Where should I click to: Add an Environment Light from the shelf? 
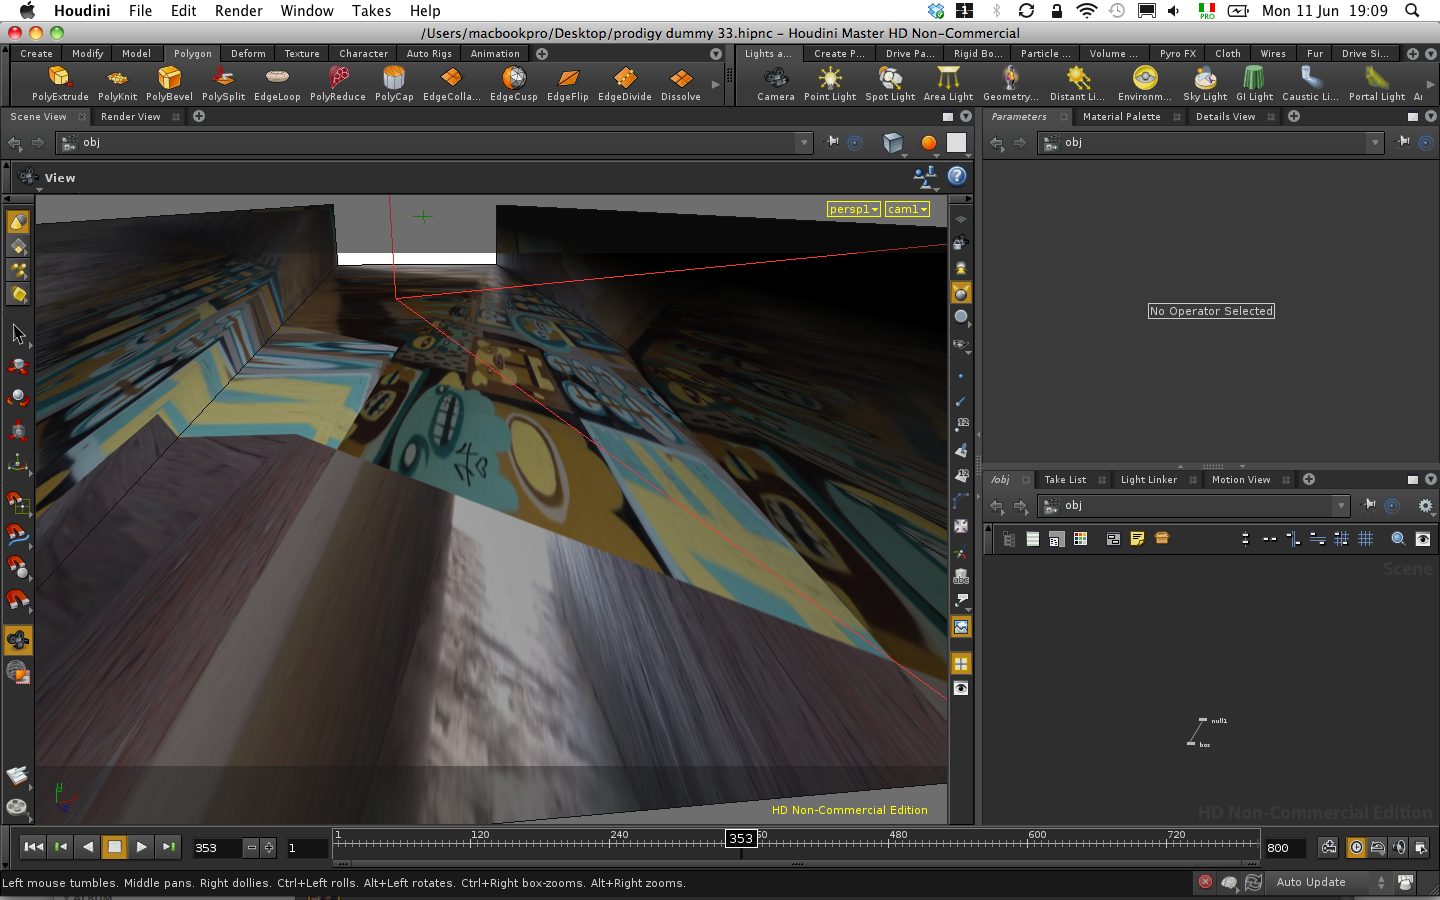pos(1145,84)
